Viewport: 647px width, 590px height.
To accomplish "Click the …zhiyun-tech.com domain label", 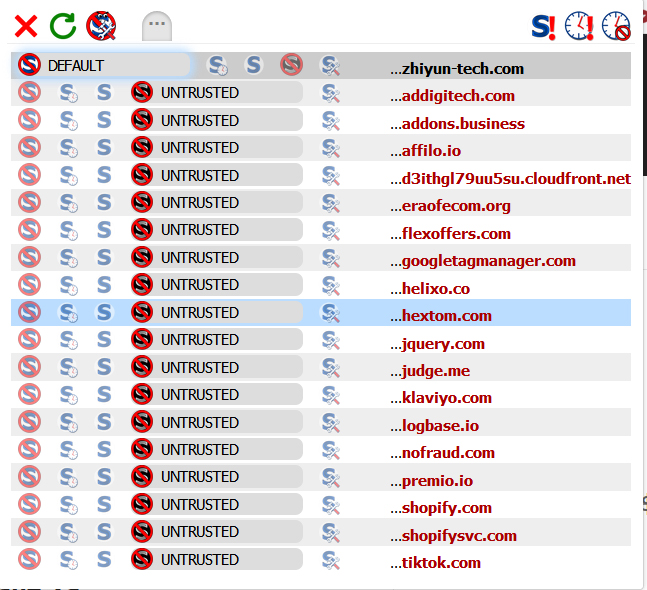I will [457, 68].
